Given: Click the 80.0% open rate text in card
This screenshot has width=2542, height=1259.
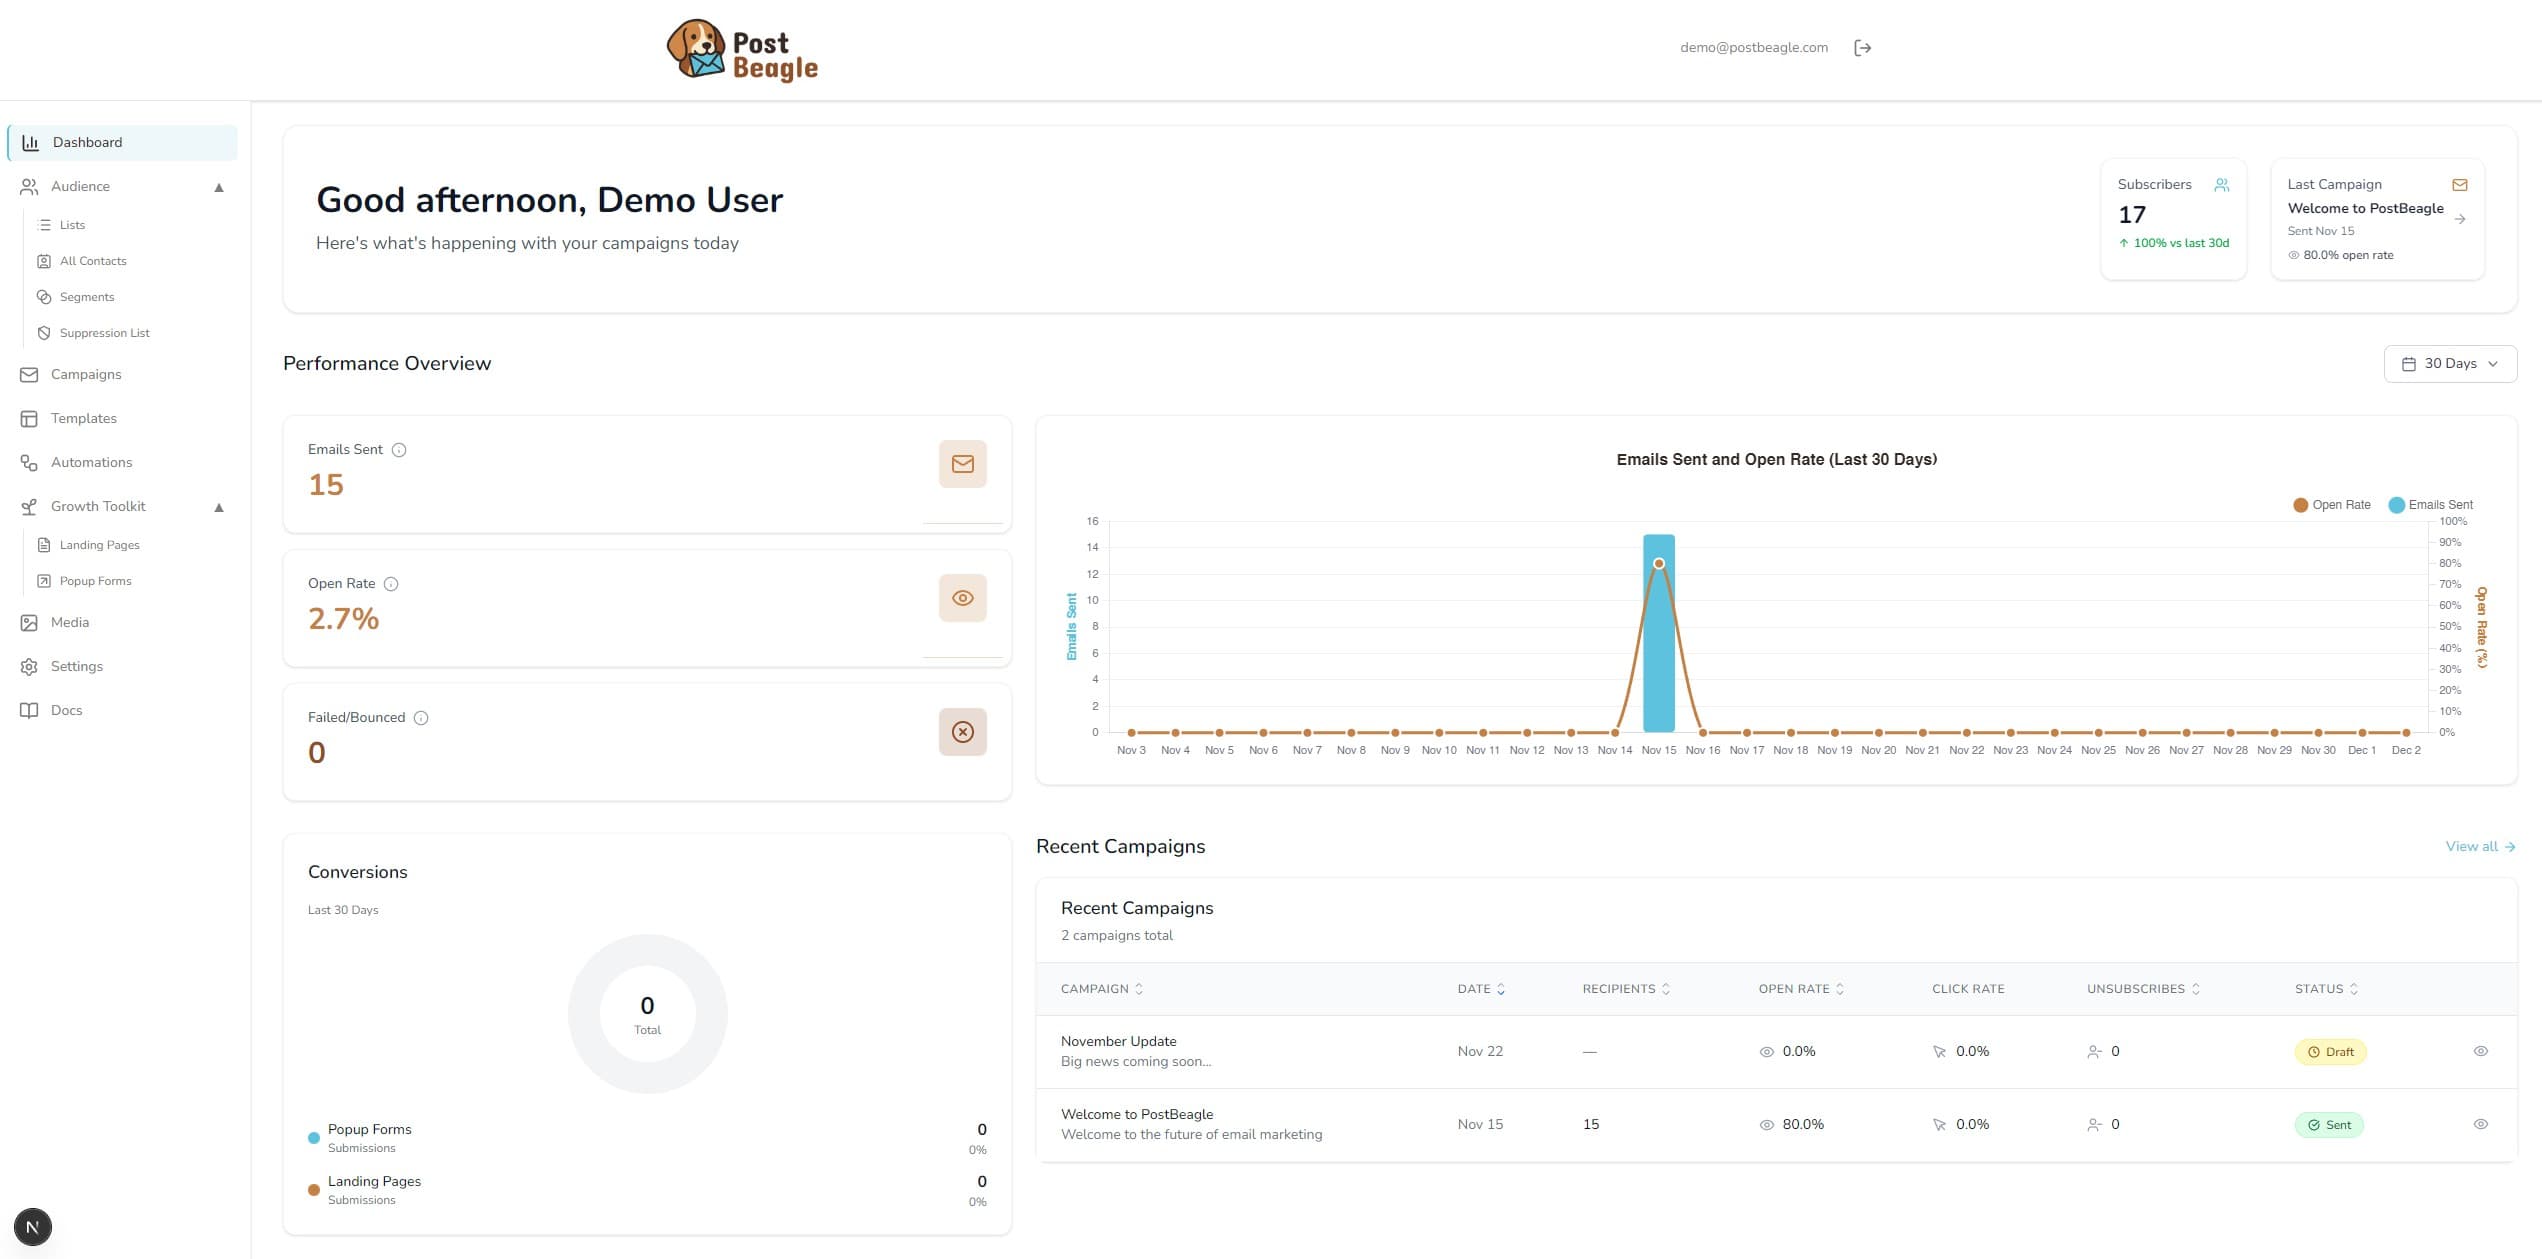Looking at the screenshot, I should 2348,255.
